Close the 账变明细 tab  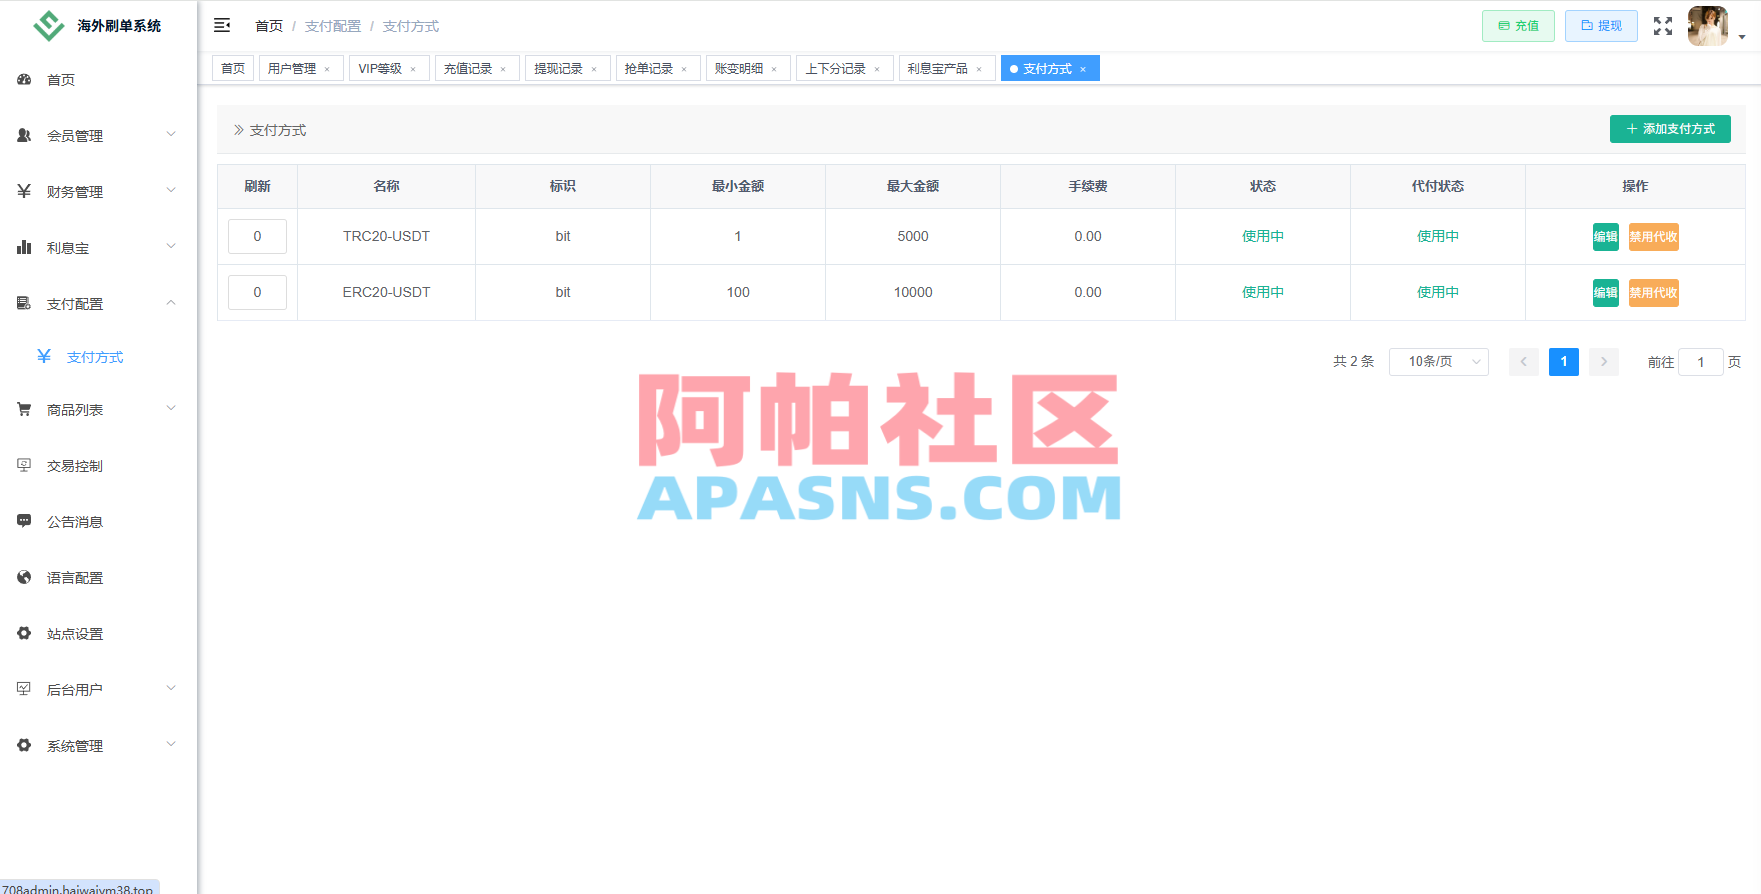click(774, 69)
